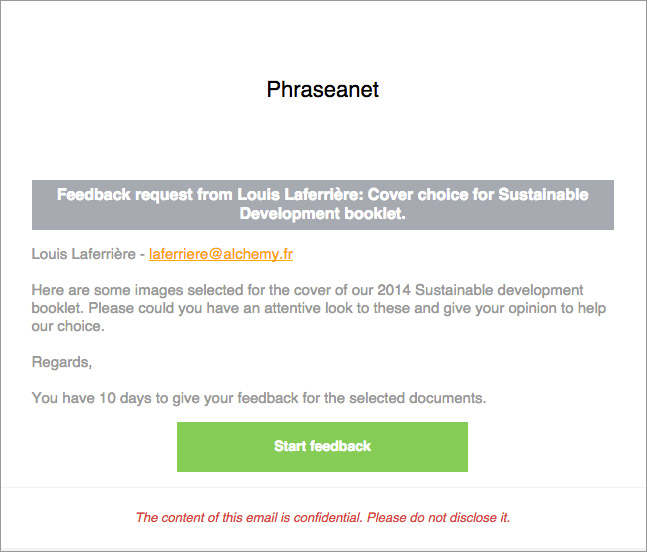This screenshot has height=552, width=647.
Task: Select the gray Feedback request header banner
Action: [x=323, y=205]
